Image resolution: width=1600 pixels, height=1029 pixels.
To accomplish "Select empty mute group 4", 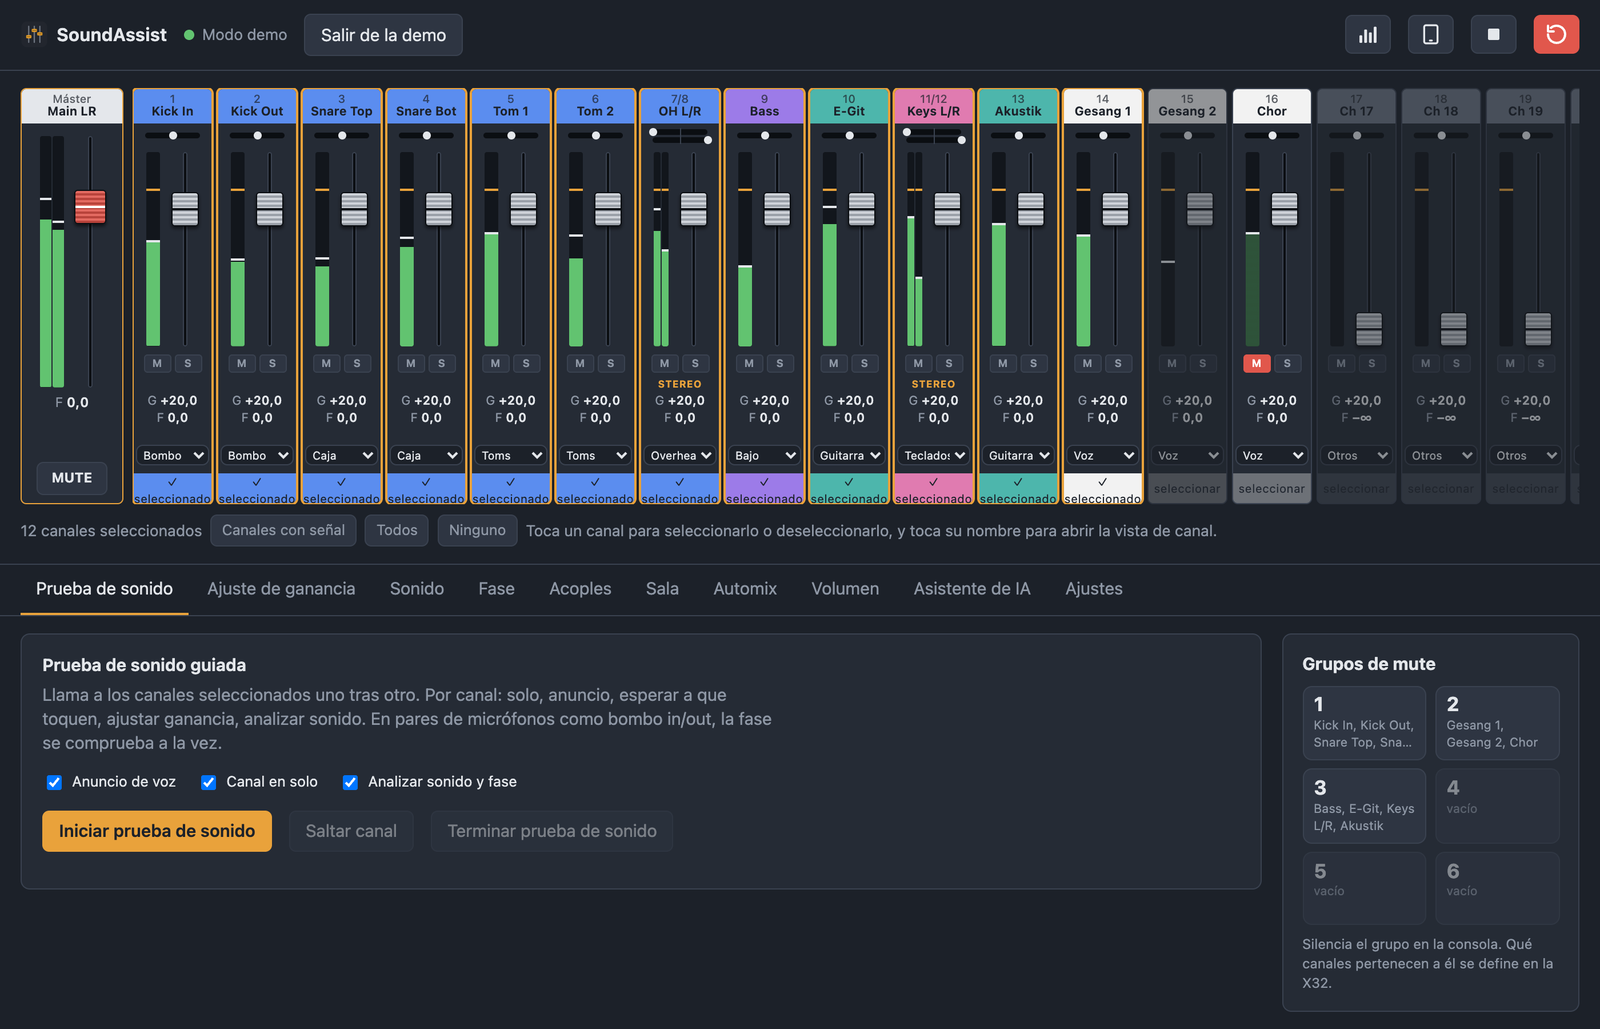I will [x=1497, y=806].
